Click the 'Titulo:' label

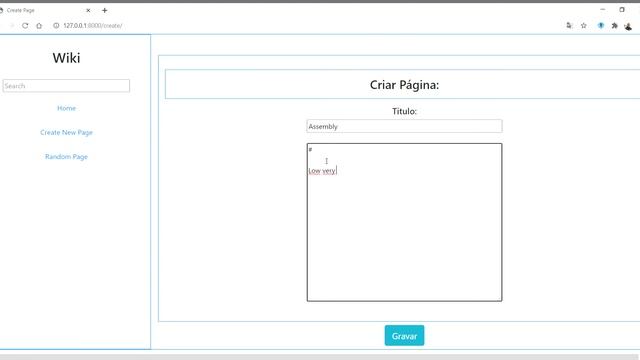coord(404,111)
